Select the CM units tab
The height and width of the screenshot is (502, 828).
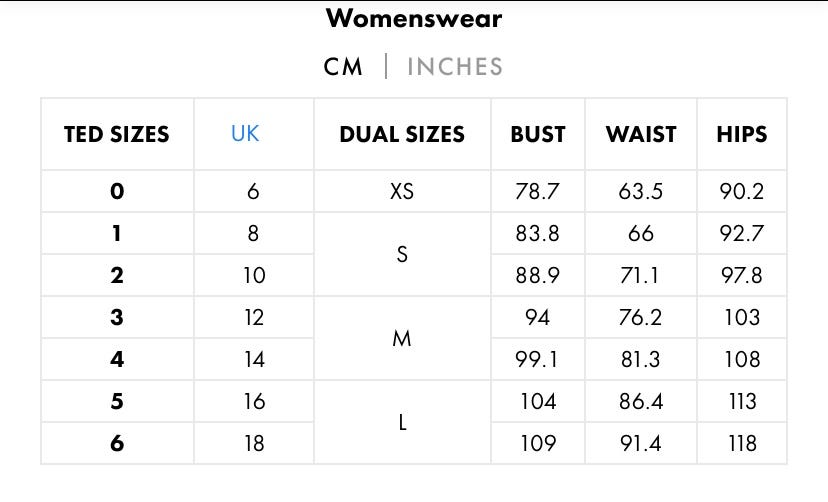(343, 67)
